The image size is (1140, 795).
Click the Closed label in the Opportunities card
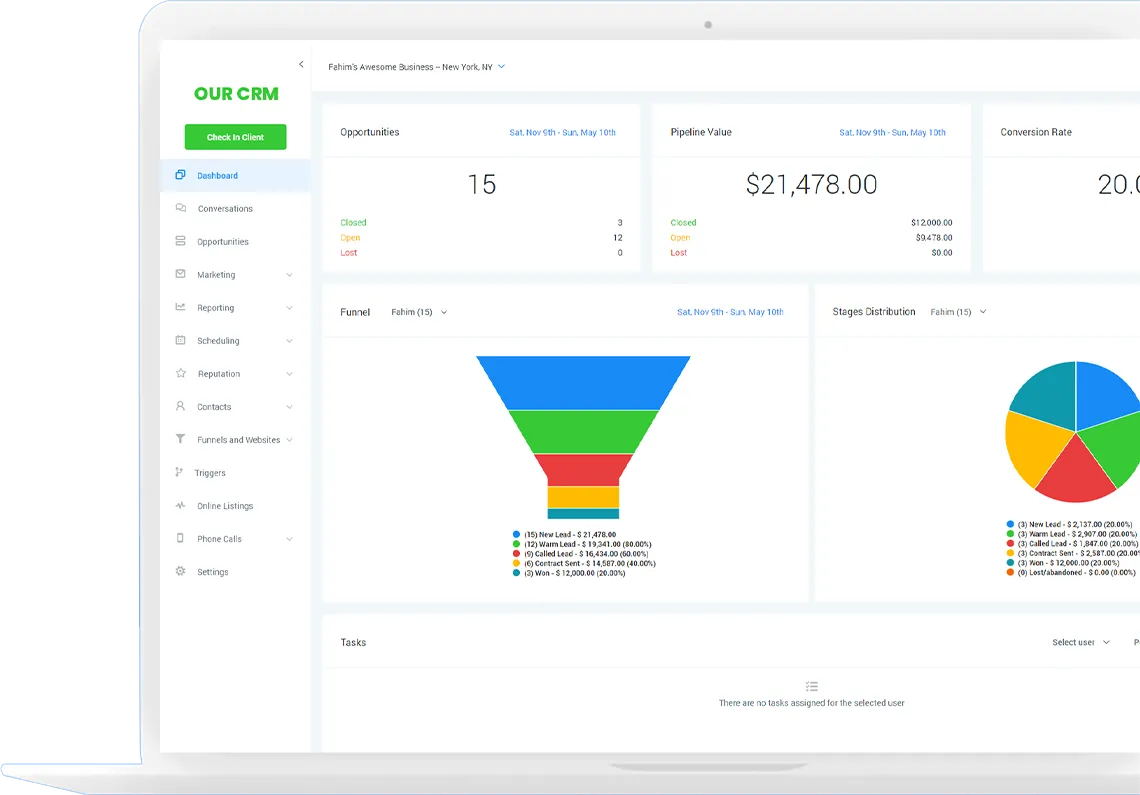(x=353, y=223)
